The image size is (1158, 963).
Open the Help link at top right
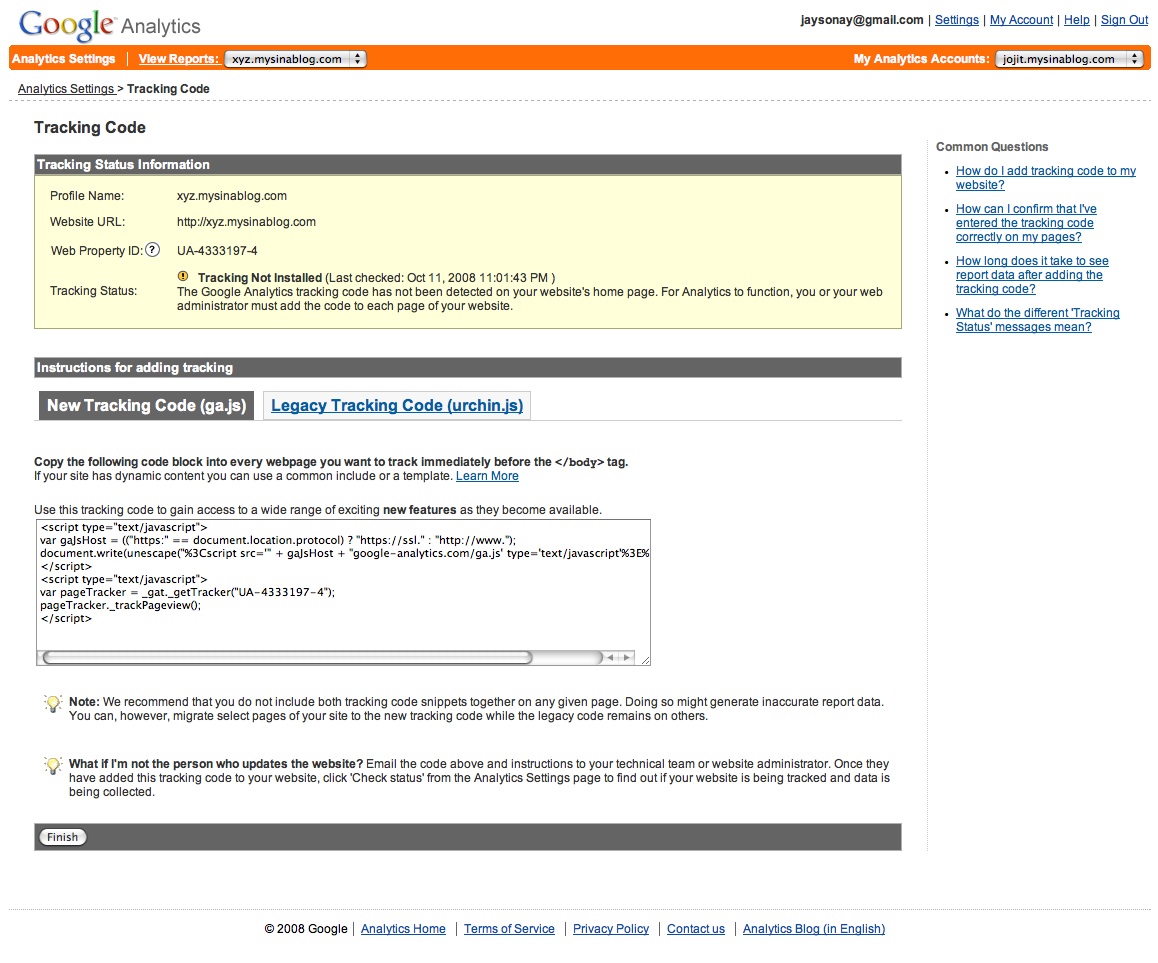(x=1077, y=20)
